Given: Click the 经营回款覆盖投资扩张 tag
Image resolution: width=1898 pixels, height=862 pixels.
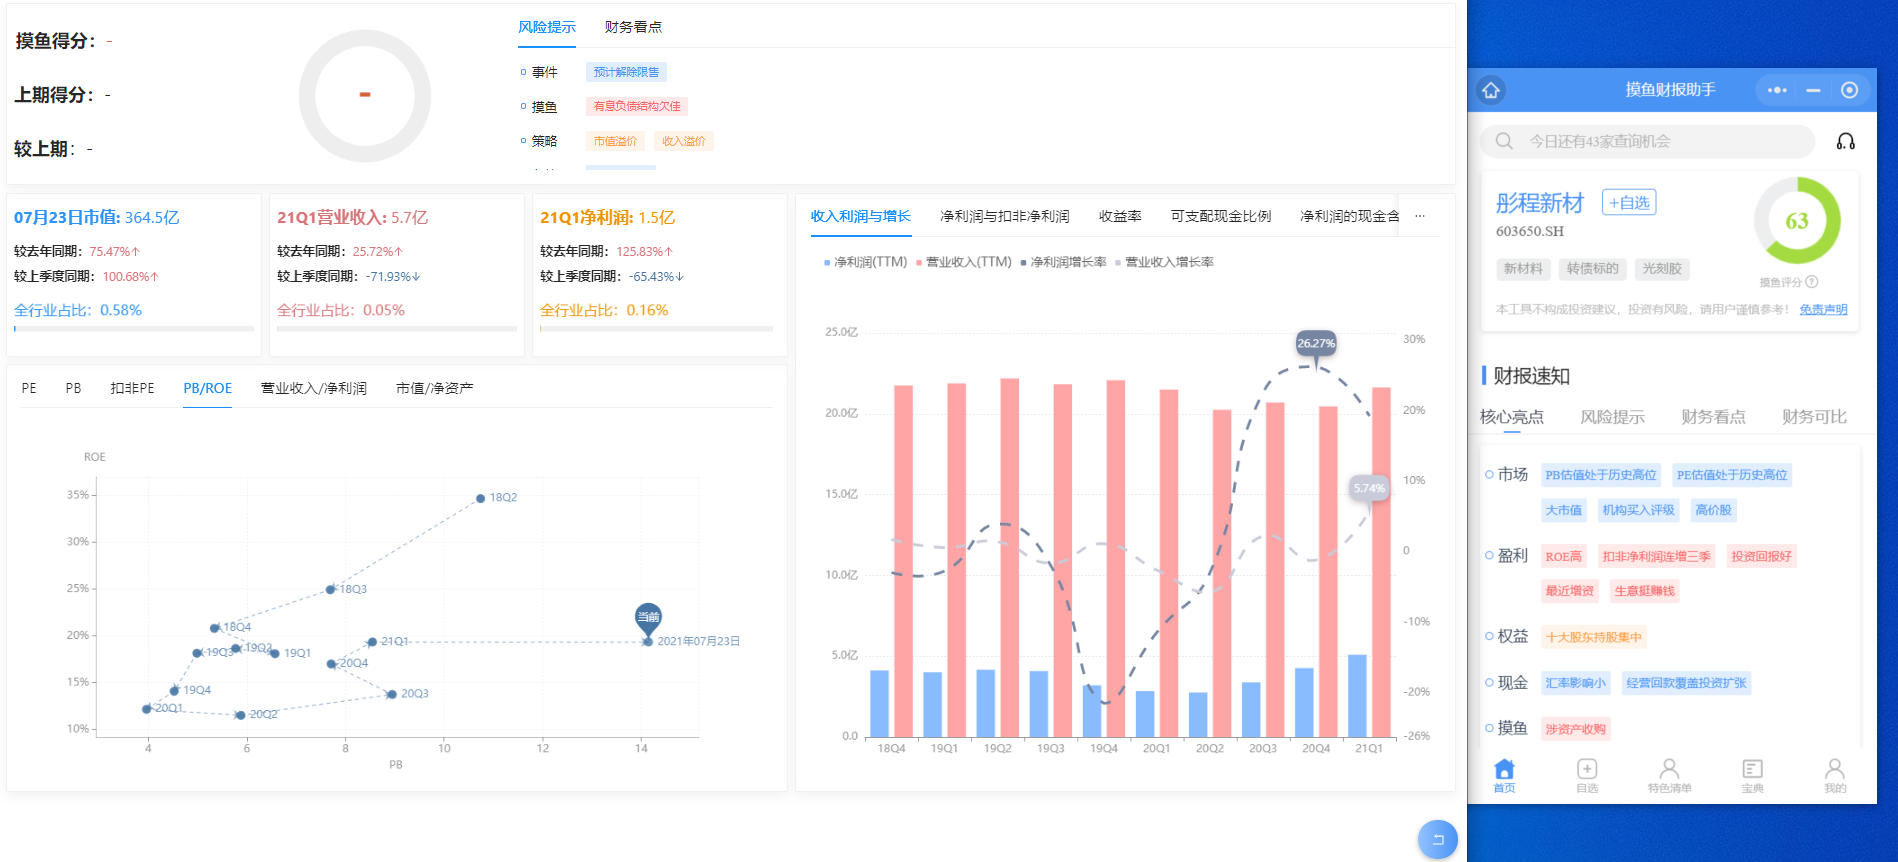Looking at the screenshot, I should click(1686, 683).
